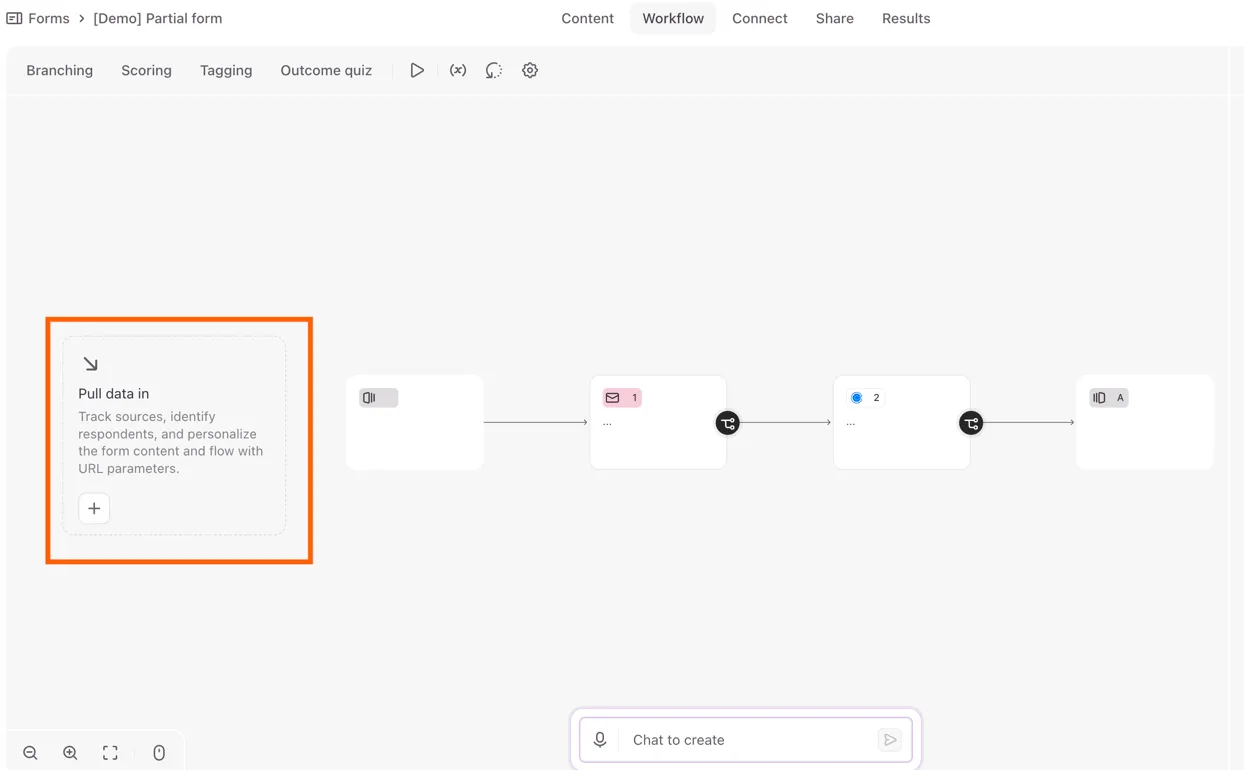Image resolution: width=1244 pixels, height=770 pixels.
Task: Click the ending screen icon on node A
Action: pyautogui.click(x=1100, y=398)
